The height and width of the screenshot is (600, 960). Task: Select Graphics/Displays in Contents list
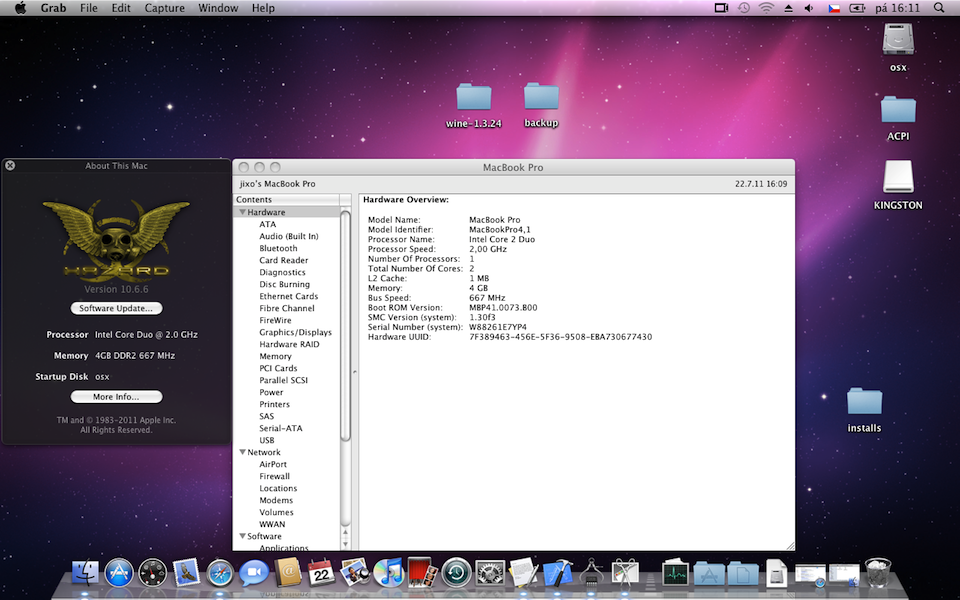(295, 332)
